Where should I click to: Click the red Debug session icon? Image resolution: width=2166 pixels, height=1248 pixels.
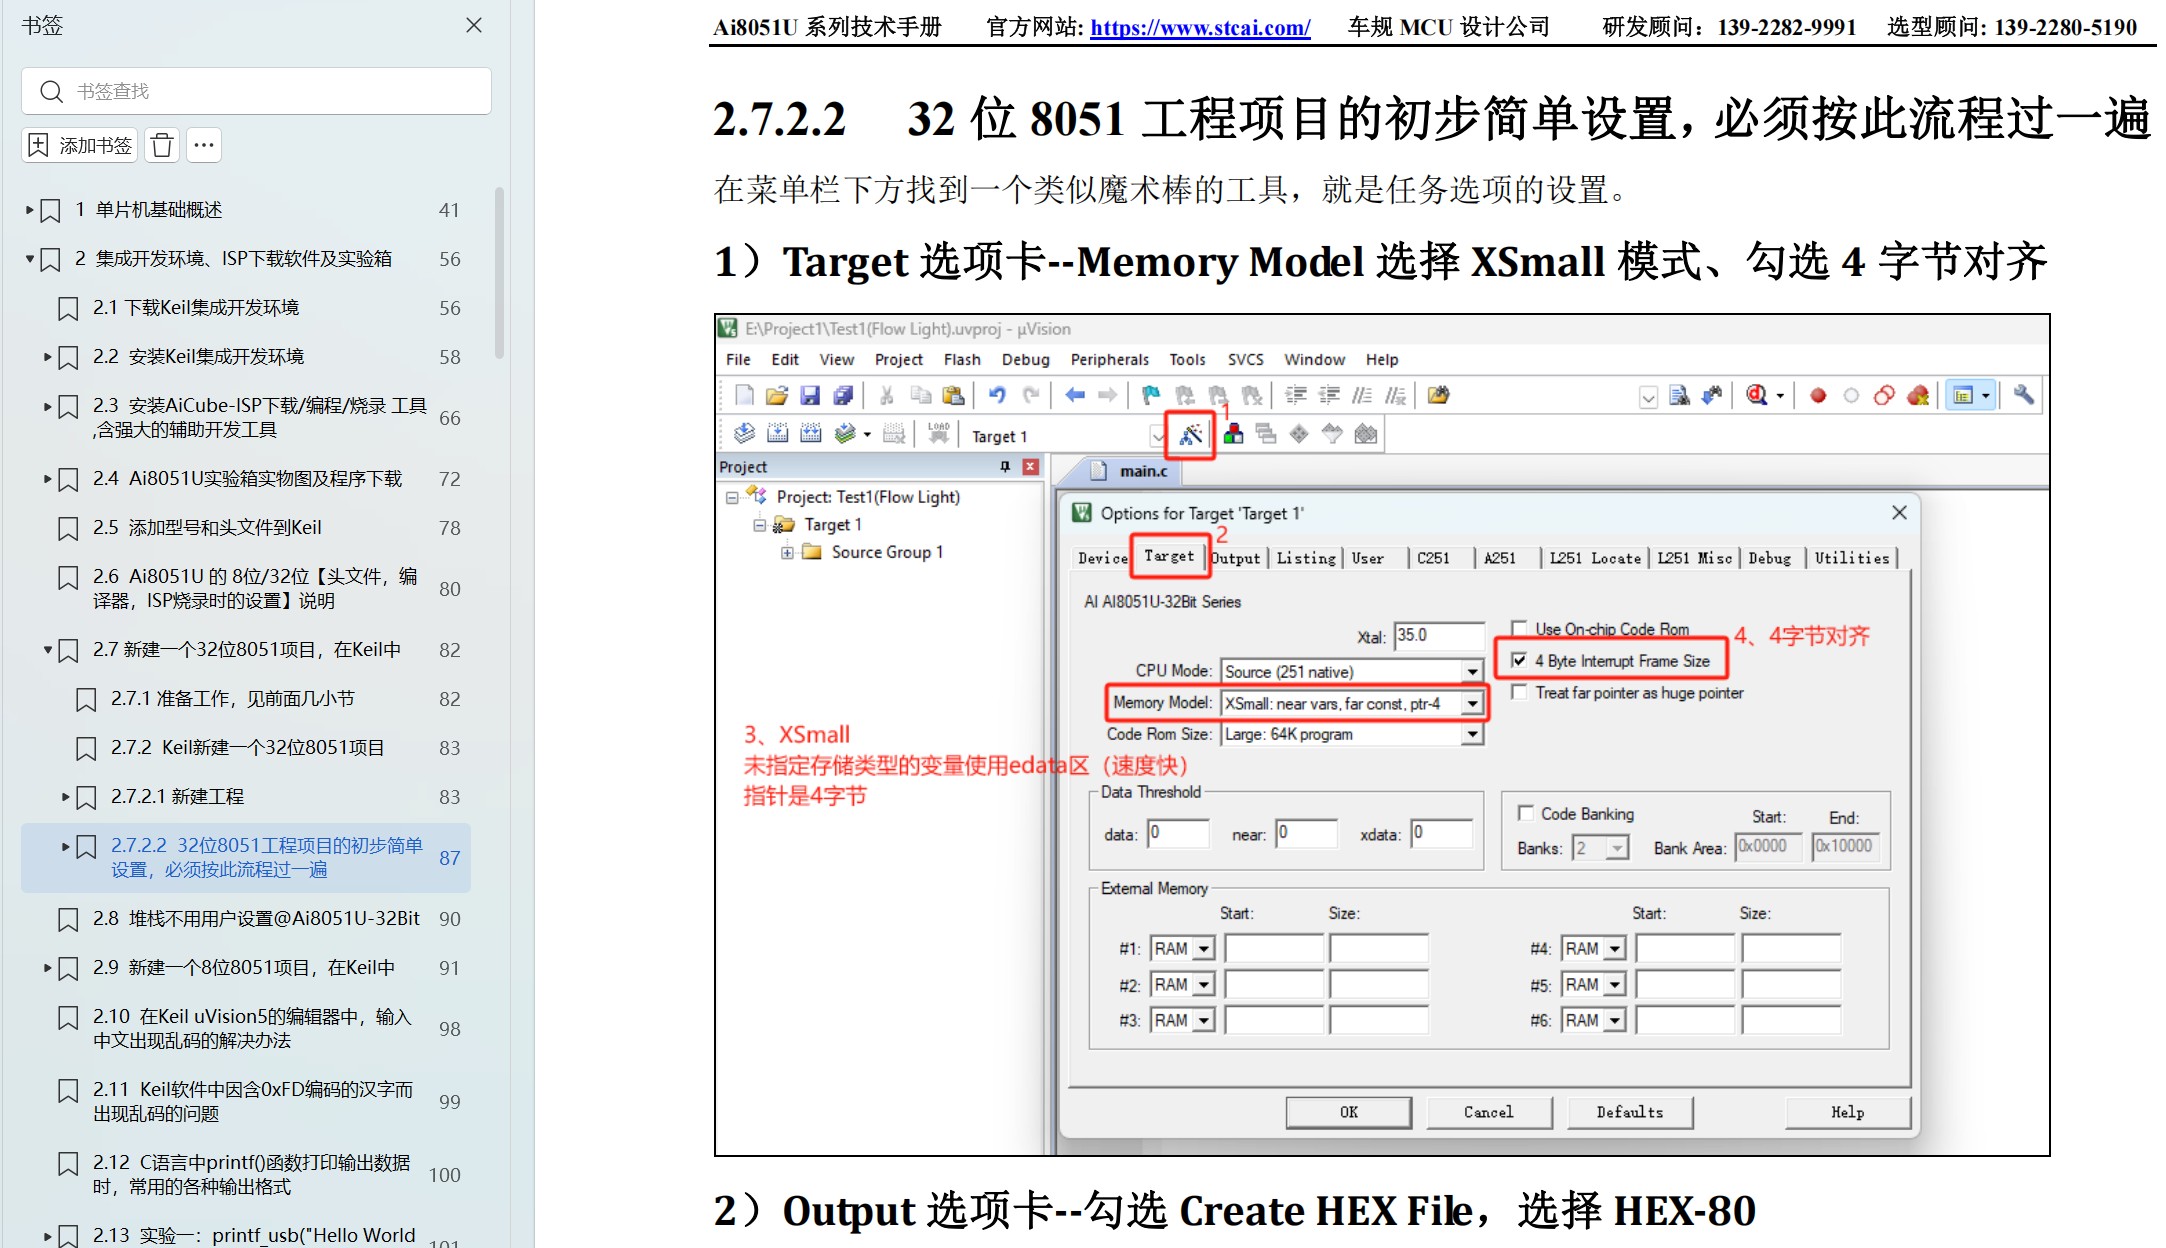1757,396
